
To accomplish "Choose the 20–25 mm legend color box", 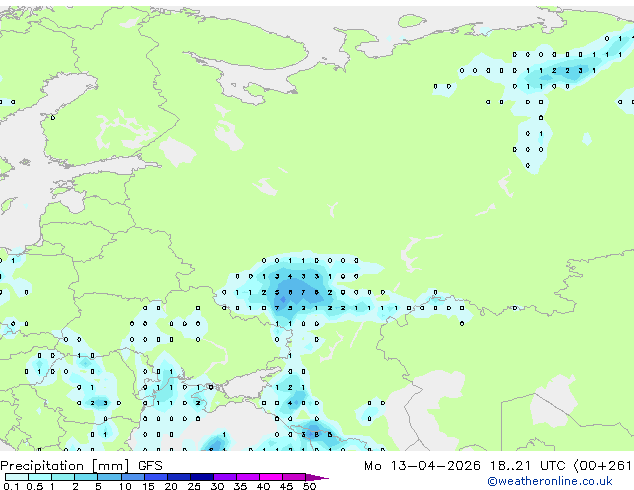I will (179, 477).
